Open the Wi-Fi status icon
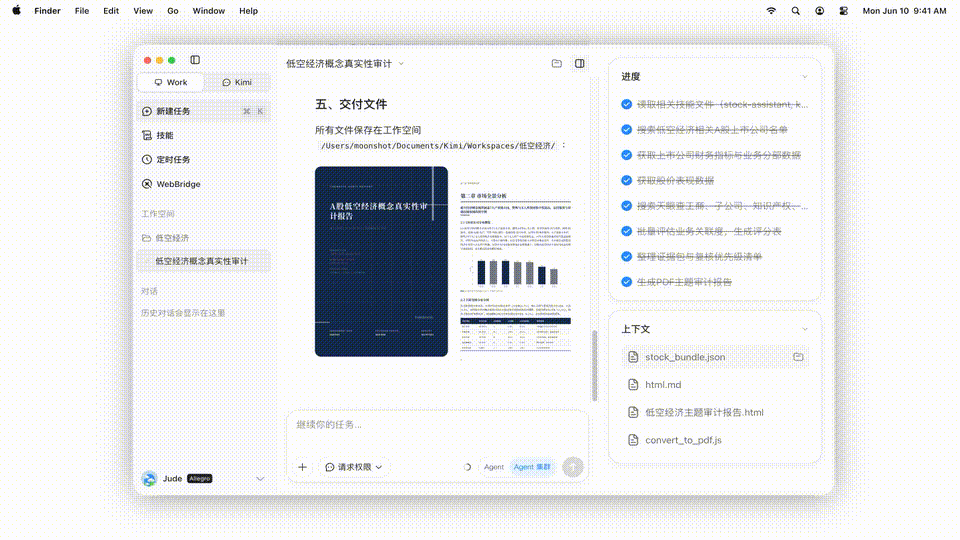This screenshot has height=540, width=960. 771,11
